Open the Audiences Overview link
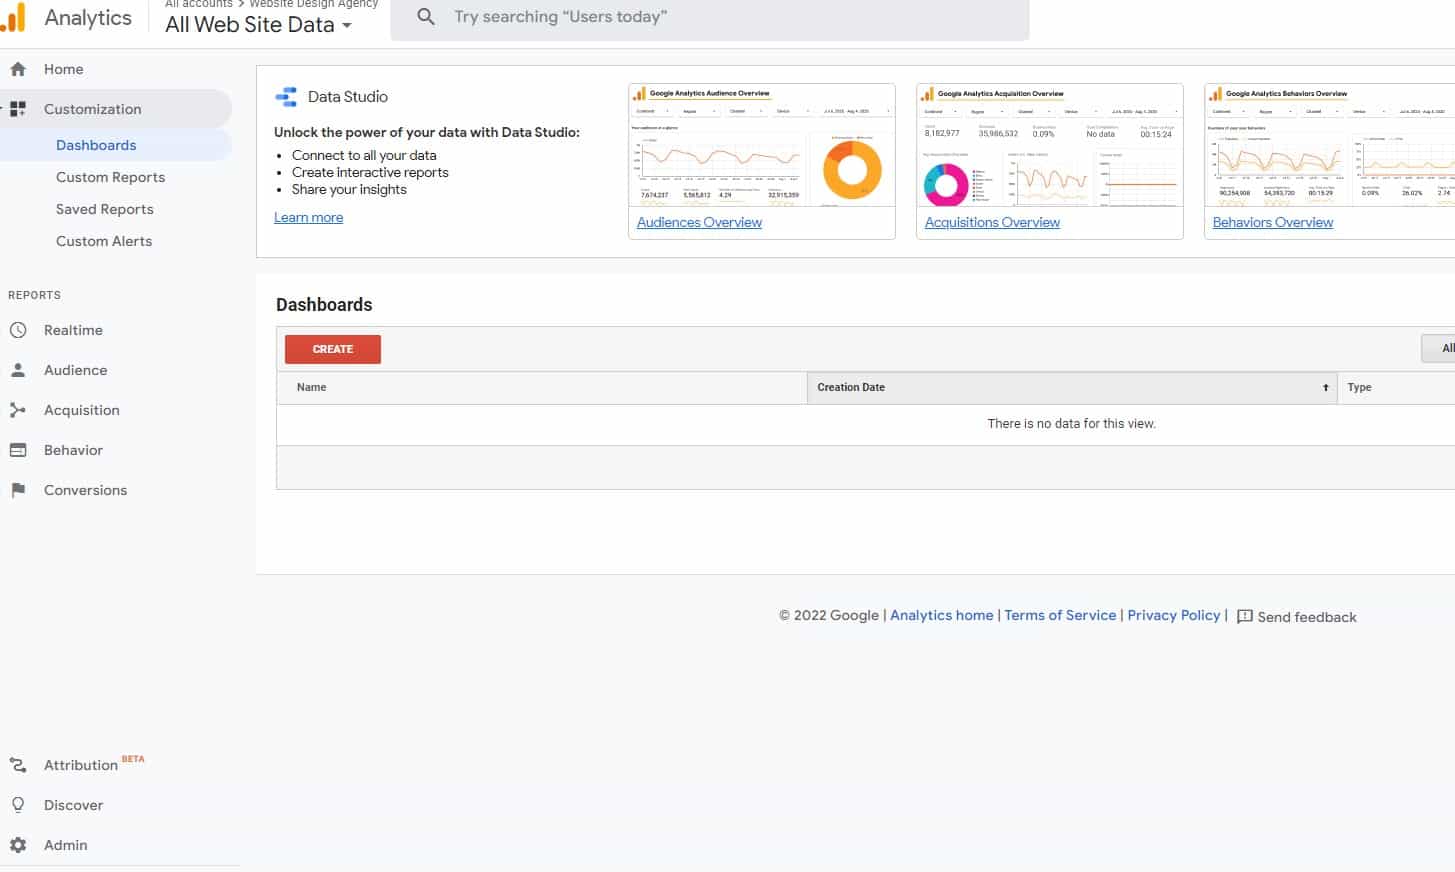 [x=699, y=222]
